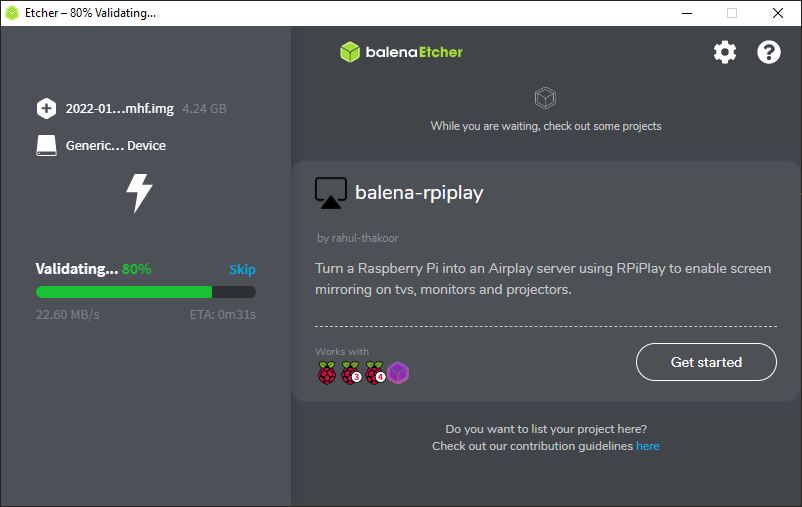Click the purple cube device icon
Image resolution: width=802 pixels, height=507 pixels.
tap(398, 372)
